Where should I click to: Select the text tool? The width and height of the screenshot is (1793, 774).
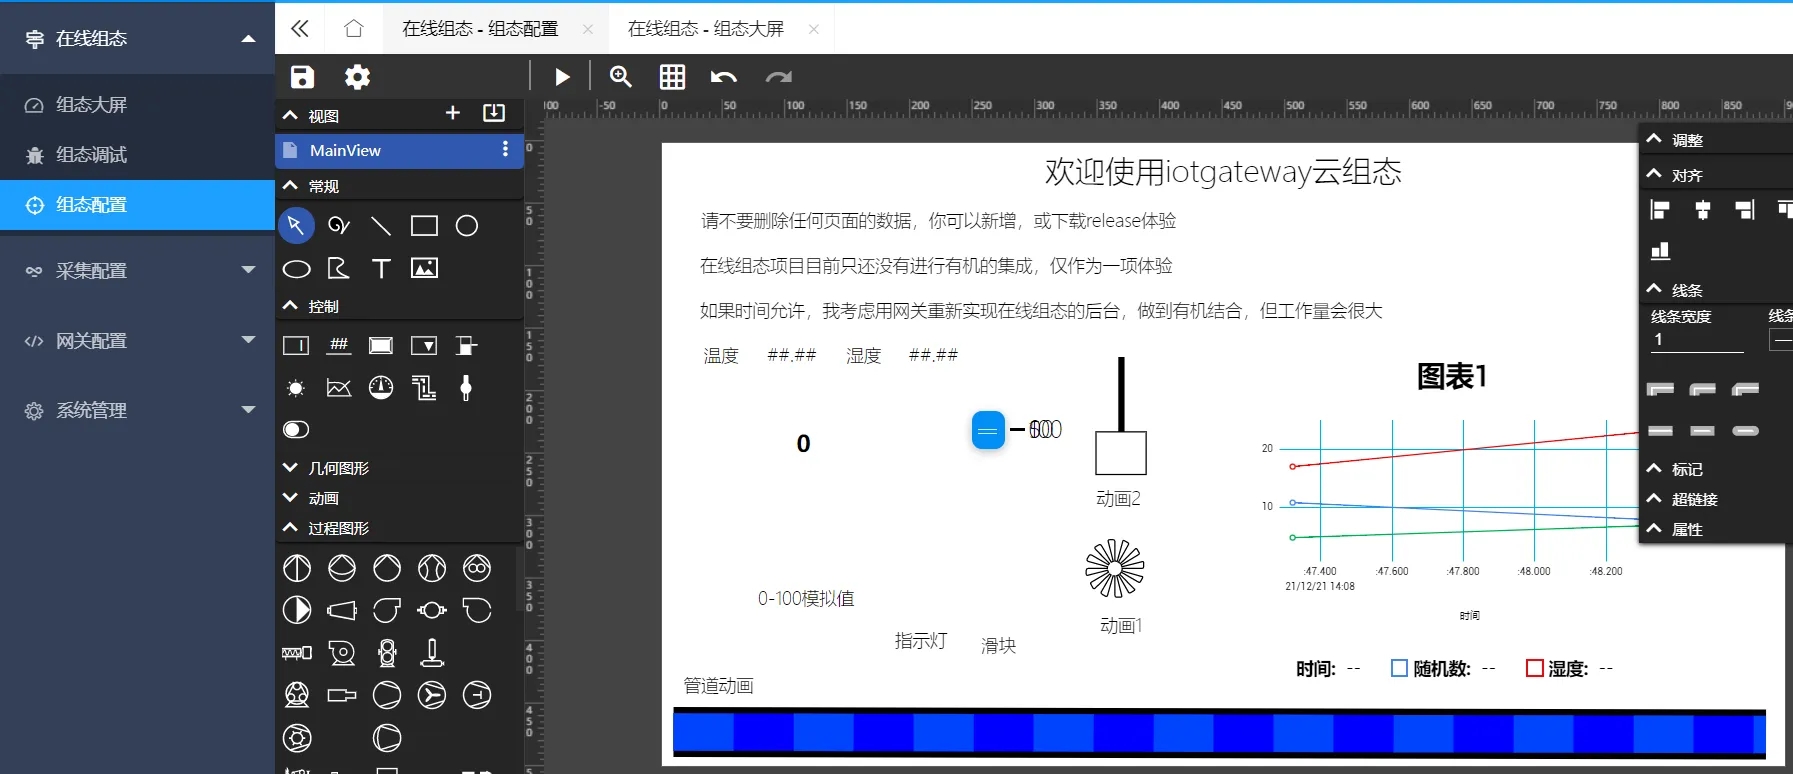pos(381,268)
